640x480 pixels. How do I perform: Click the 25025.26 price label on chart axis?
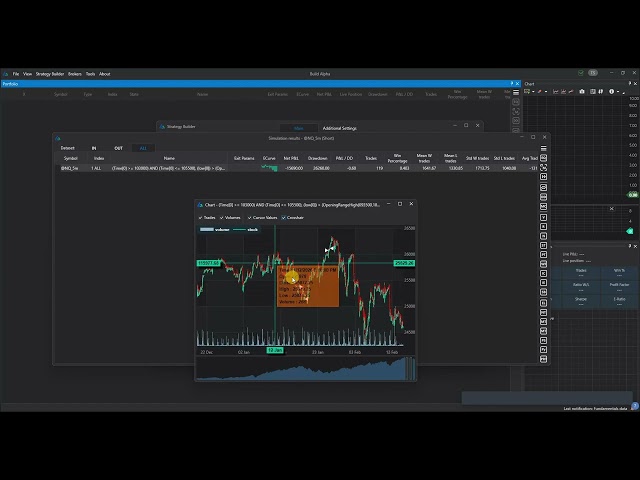click(x=404, y=263)
